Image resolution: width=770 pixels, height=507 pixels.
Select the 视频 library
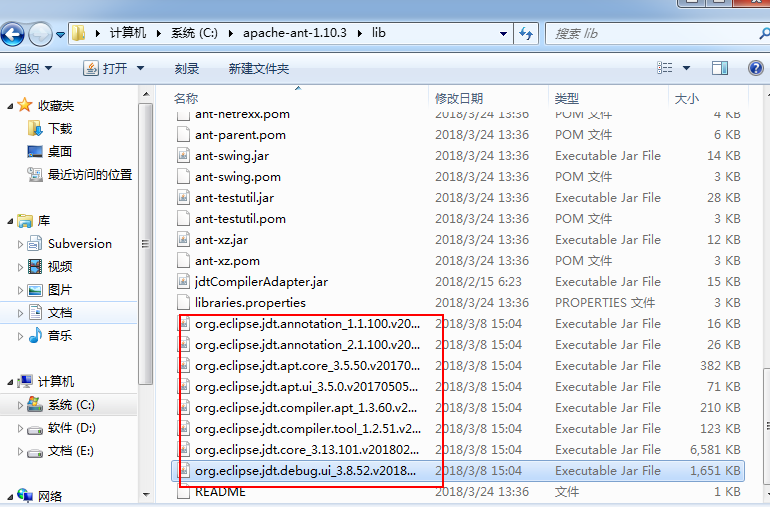60,267
